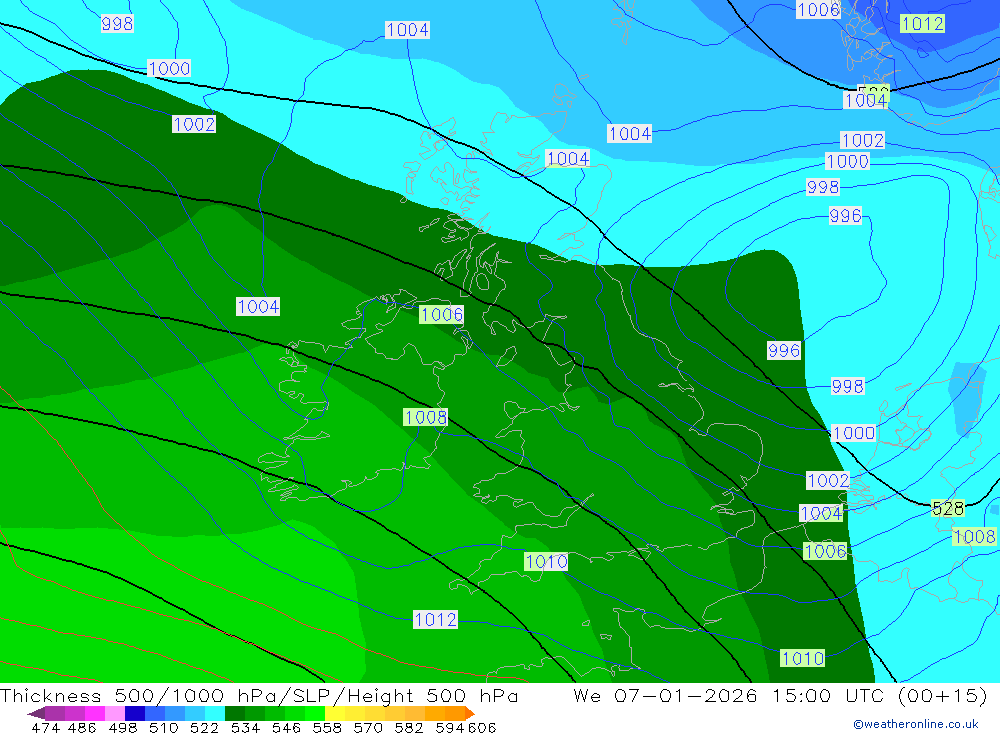Select the cyan legend swatch above 522
This screenshot has width=1000, height=733.
click(x=215, y=713)
